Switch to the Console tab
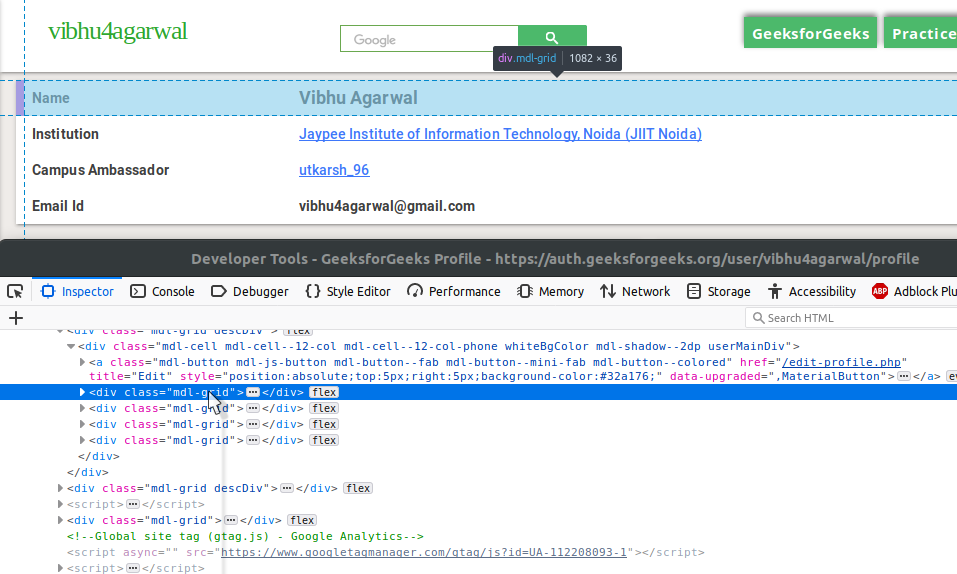The width and height of the screenshot is (957, 574). pyautogui.click(x=162, y=291)
